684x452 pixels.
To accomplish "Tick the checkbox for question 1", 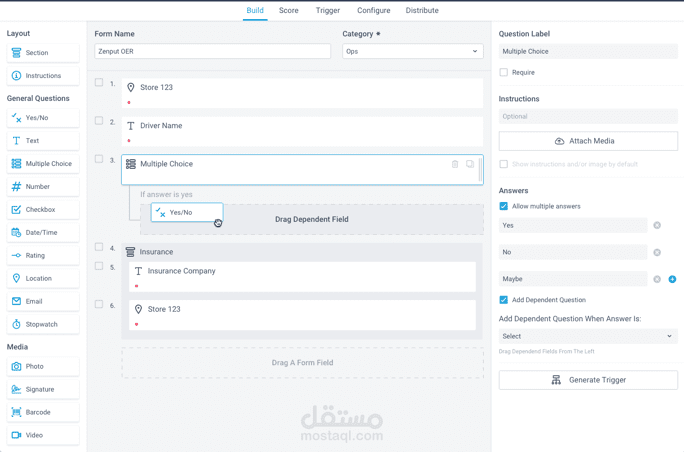I will coord(99,82).
